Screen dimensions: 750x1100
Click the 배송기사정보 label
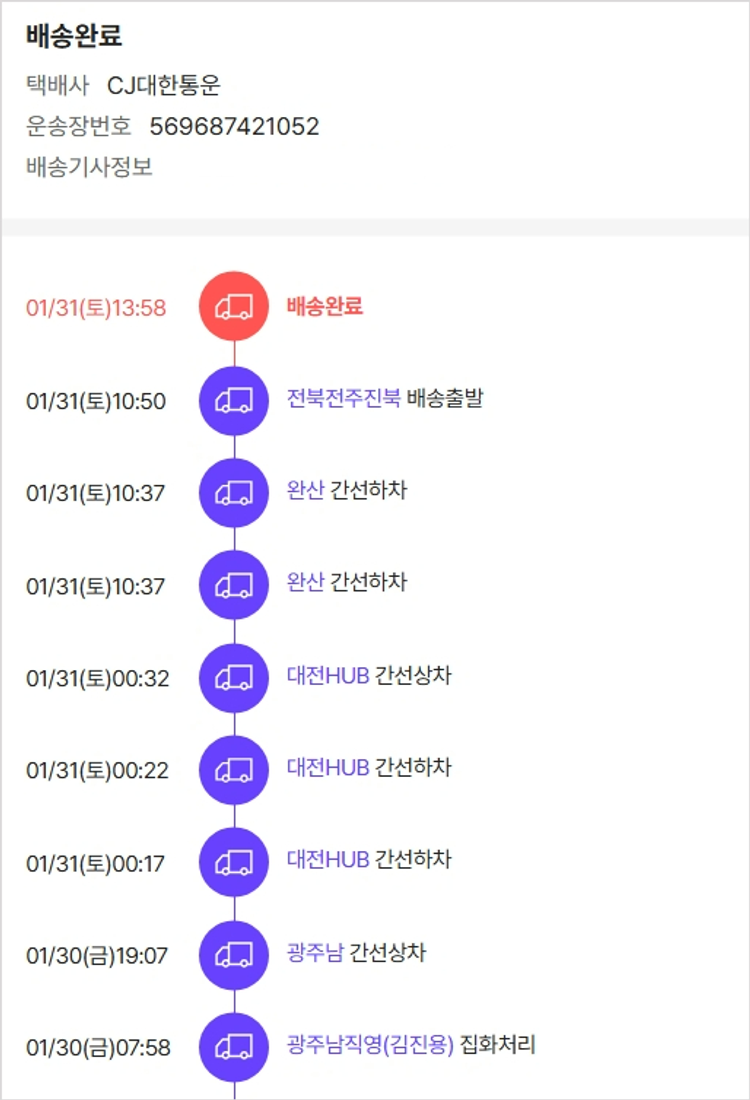[89, 166]
